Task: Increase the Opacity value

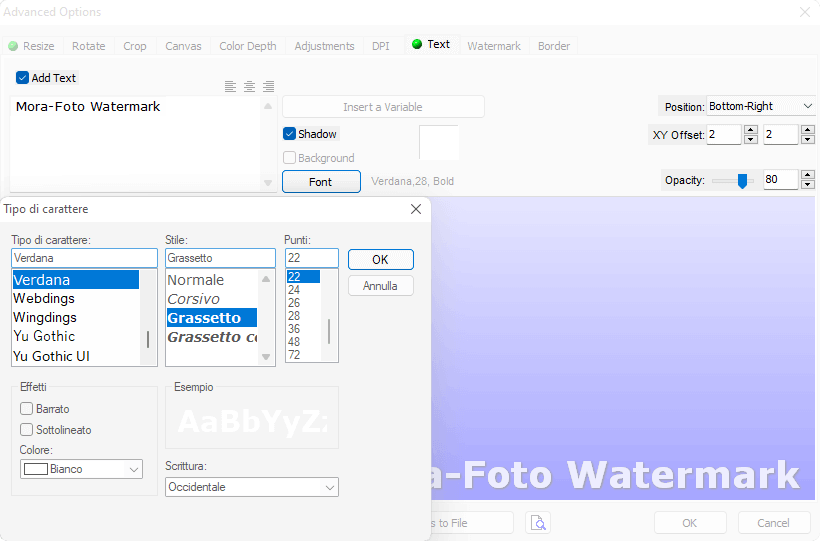Action: (x=808, y=175)
